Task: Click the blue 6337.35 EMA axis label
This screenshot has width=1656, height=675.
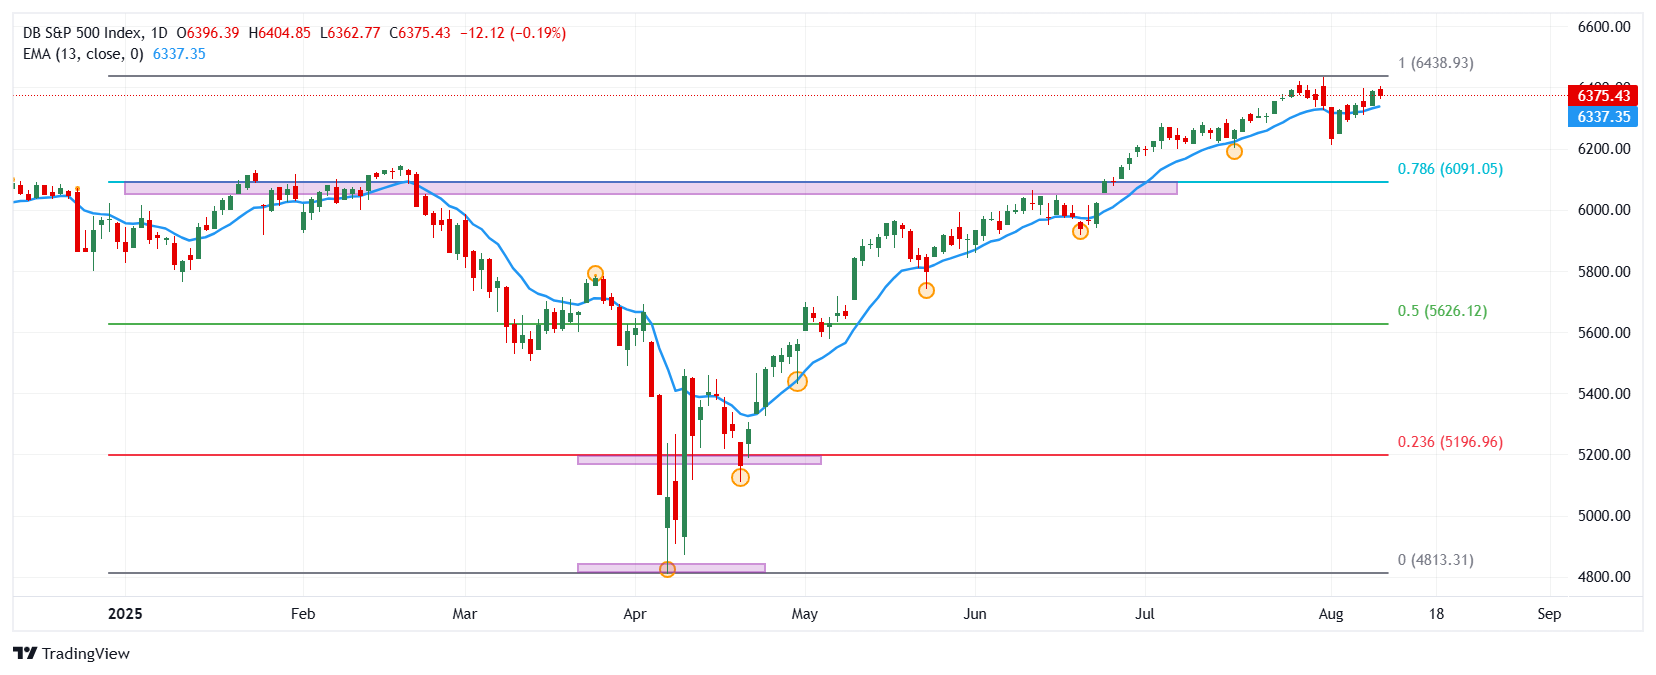Action: tap(1604, 117)
